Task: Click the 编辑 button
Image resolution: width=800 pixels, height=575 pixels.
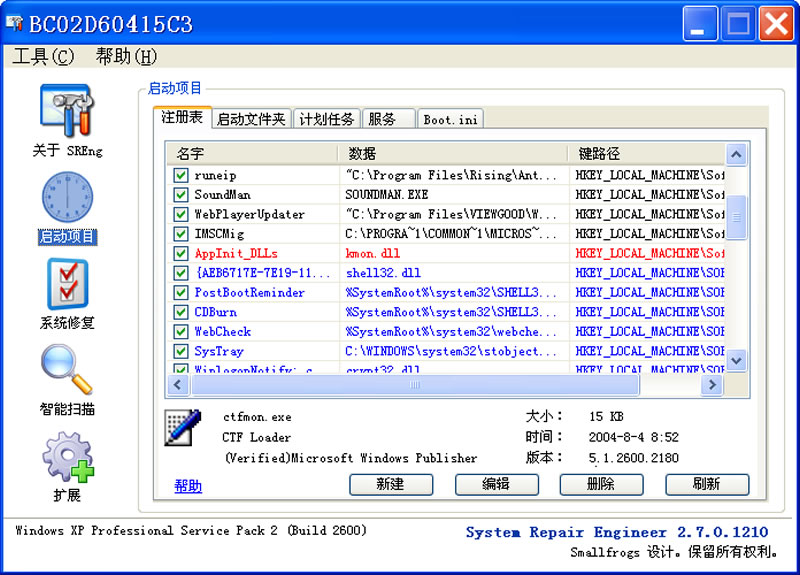Action: [x=496, y=484]
